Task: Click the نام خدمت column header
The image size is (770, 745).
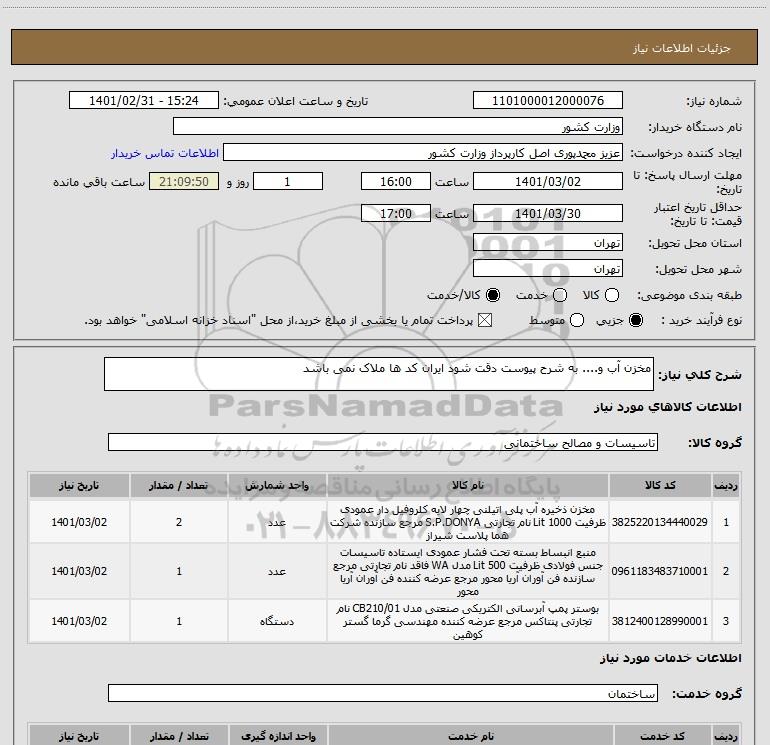Action: point(470,736)
